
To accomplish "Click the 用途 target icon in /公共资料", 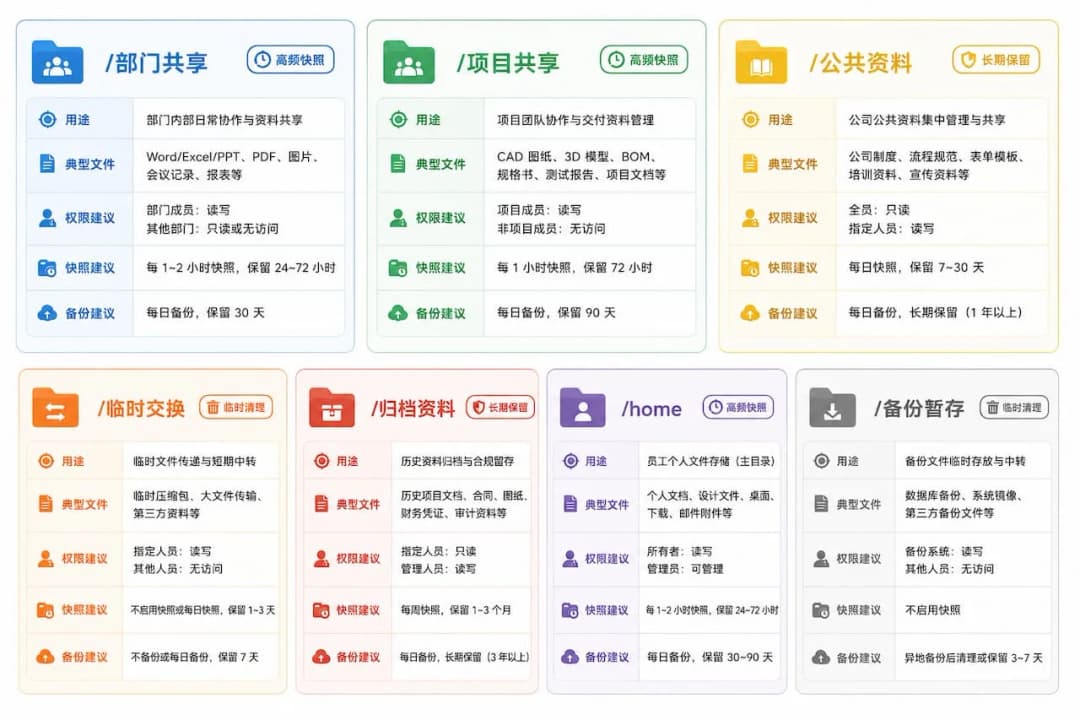I will [x=750, y=119].
